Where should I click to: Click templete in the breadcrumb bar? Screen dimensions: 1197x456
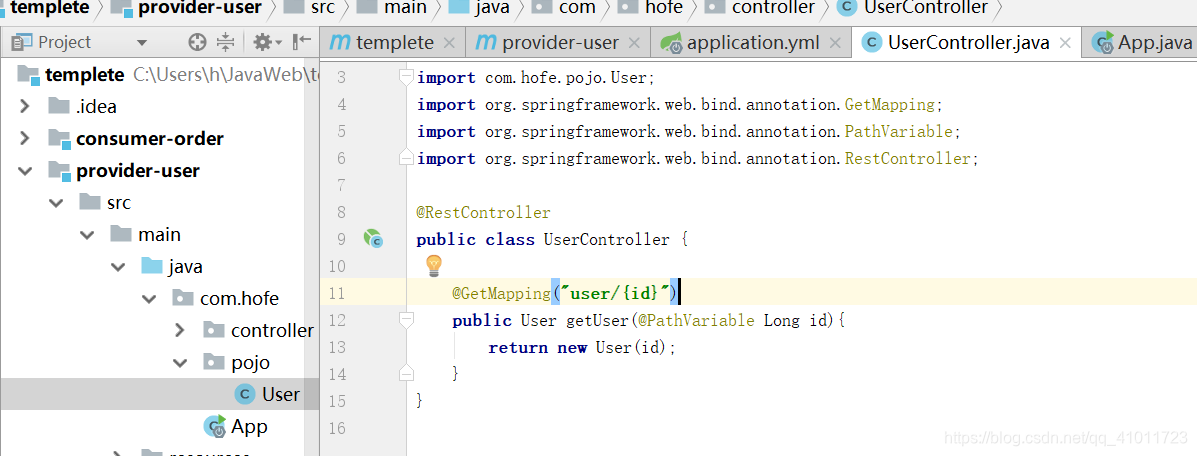[50, 8]
